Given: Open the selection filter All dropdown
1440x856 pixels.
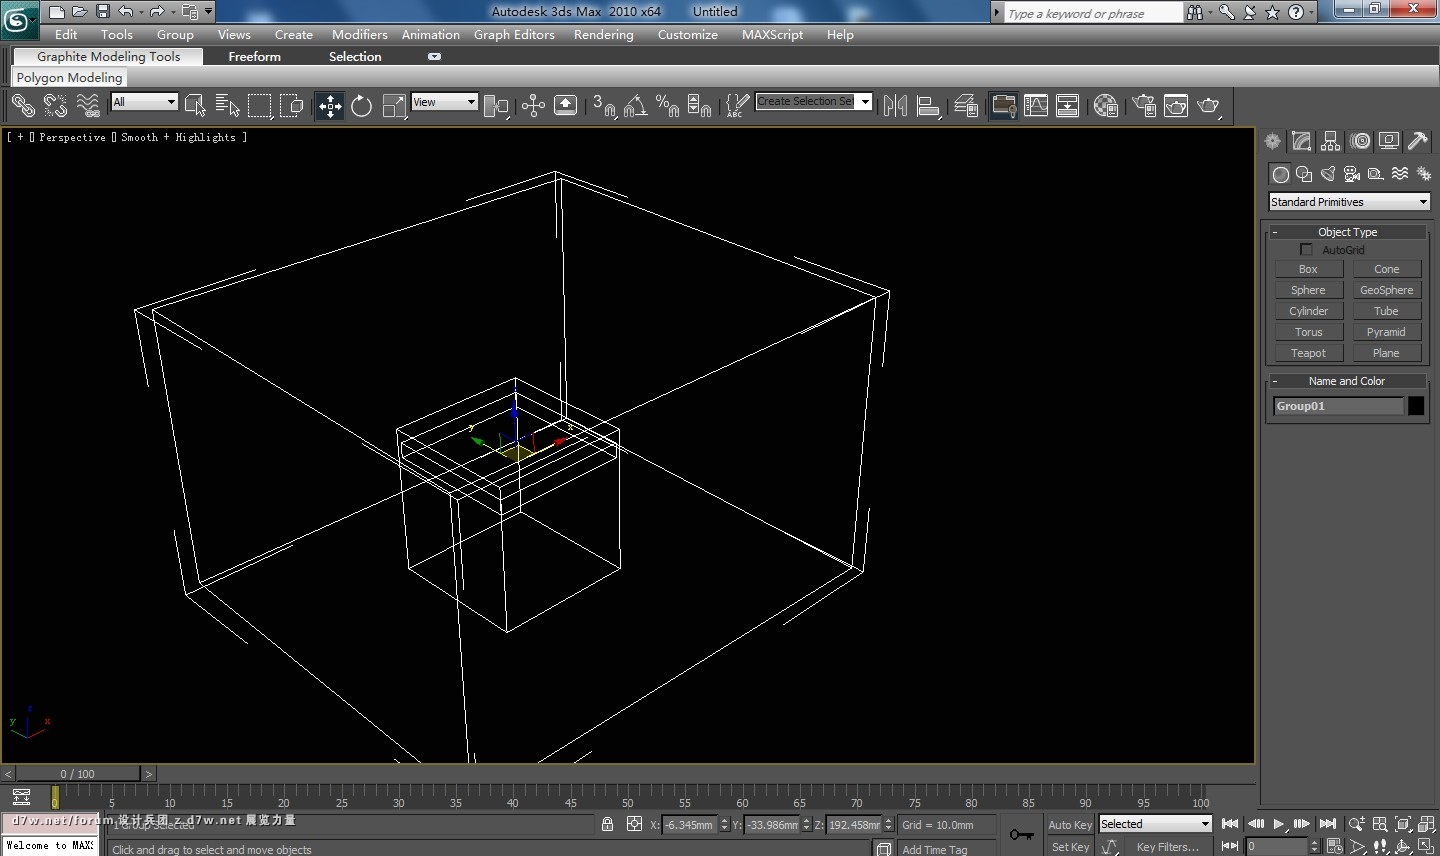Looking at the screenshot, I should click(144, 102).
